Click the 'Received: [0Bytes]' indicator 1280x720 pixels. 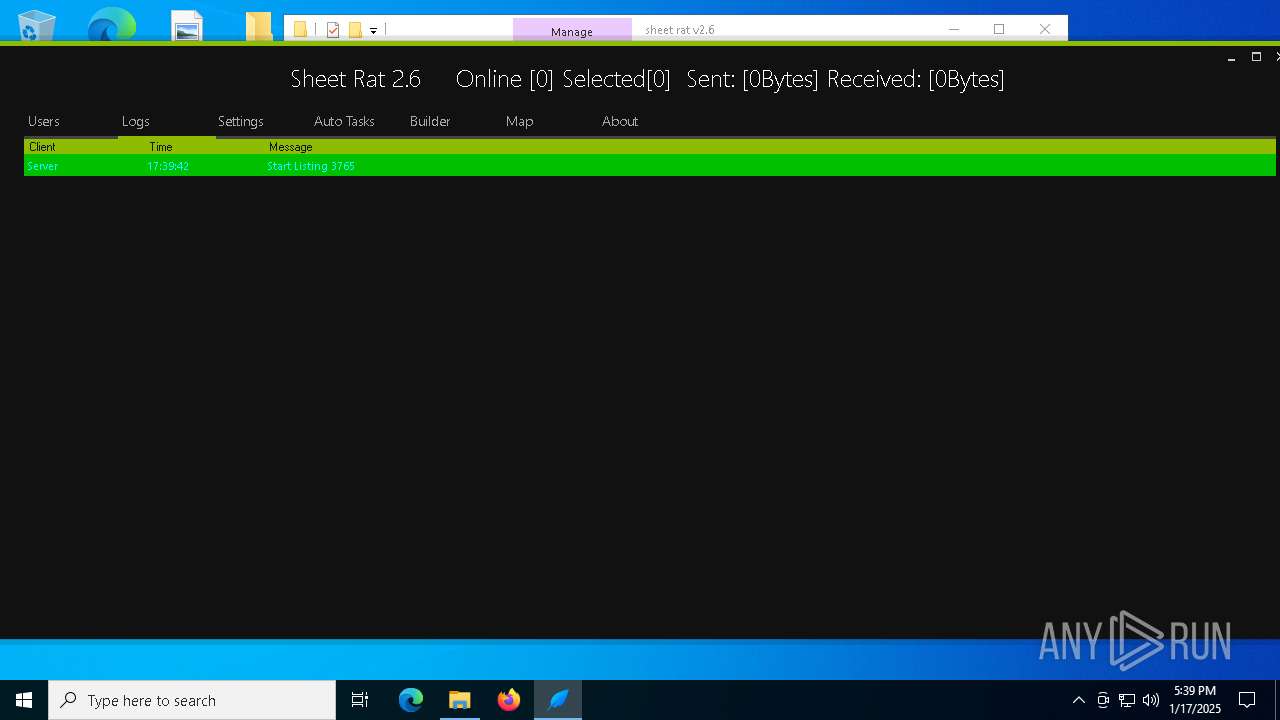(916, 79)
